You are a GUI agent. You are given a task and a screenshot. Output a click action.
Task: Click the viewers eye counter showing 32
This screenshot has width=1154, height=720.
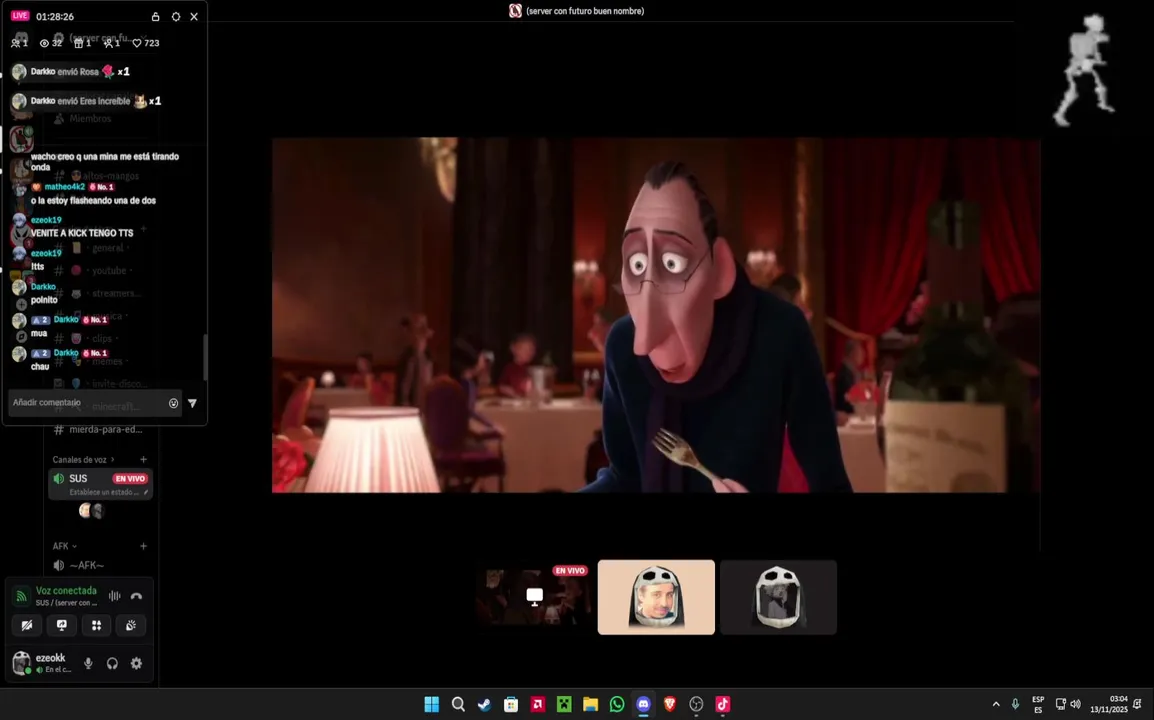click(51, 43)
